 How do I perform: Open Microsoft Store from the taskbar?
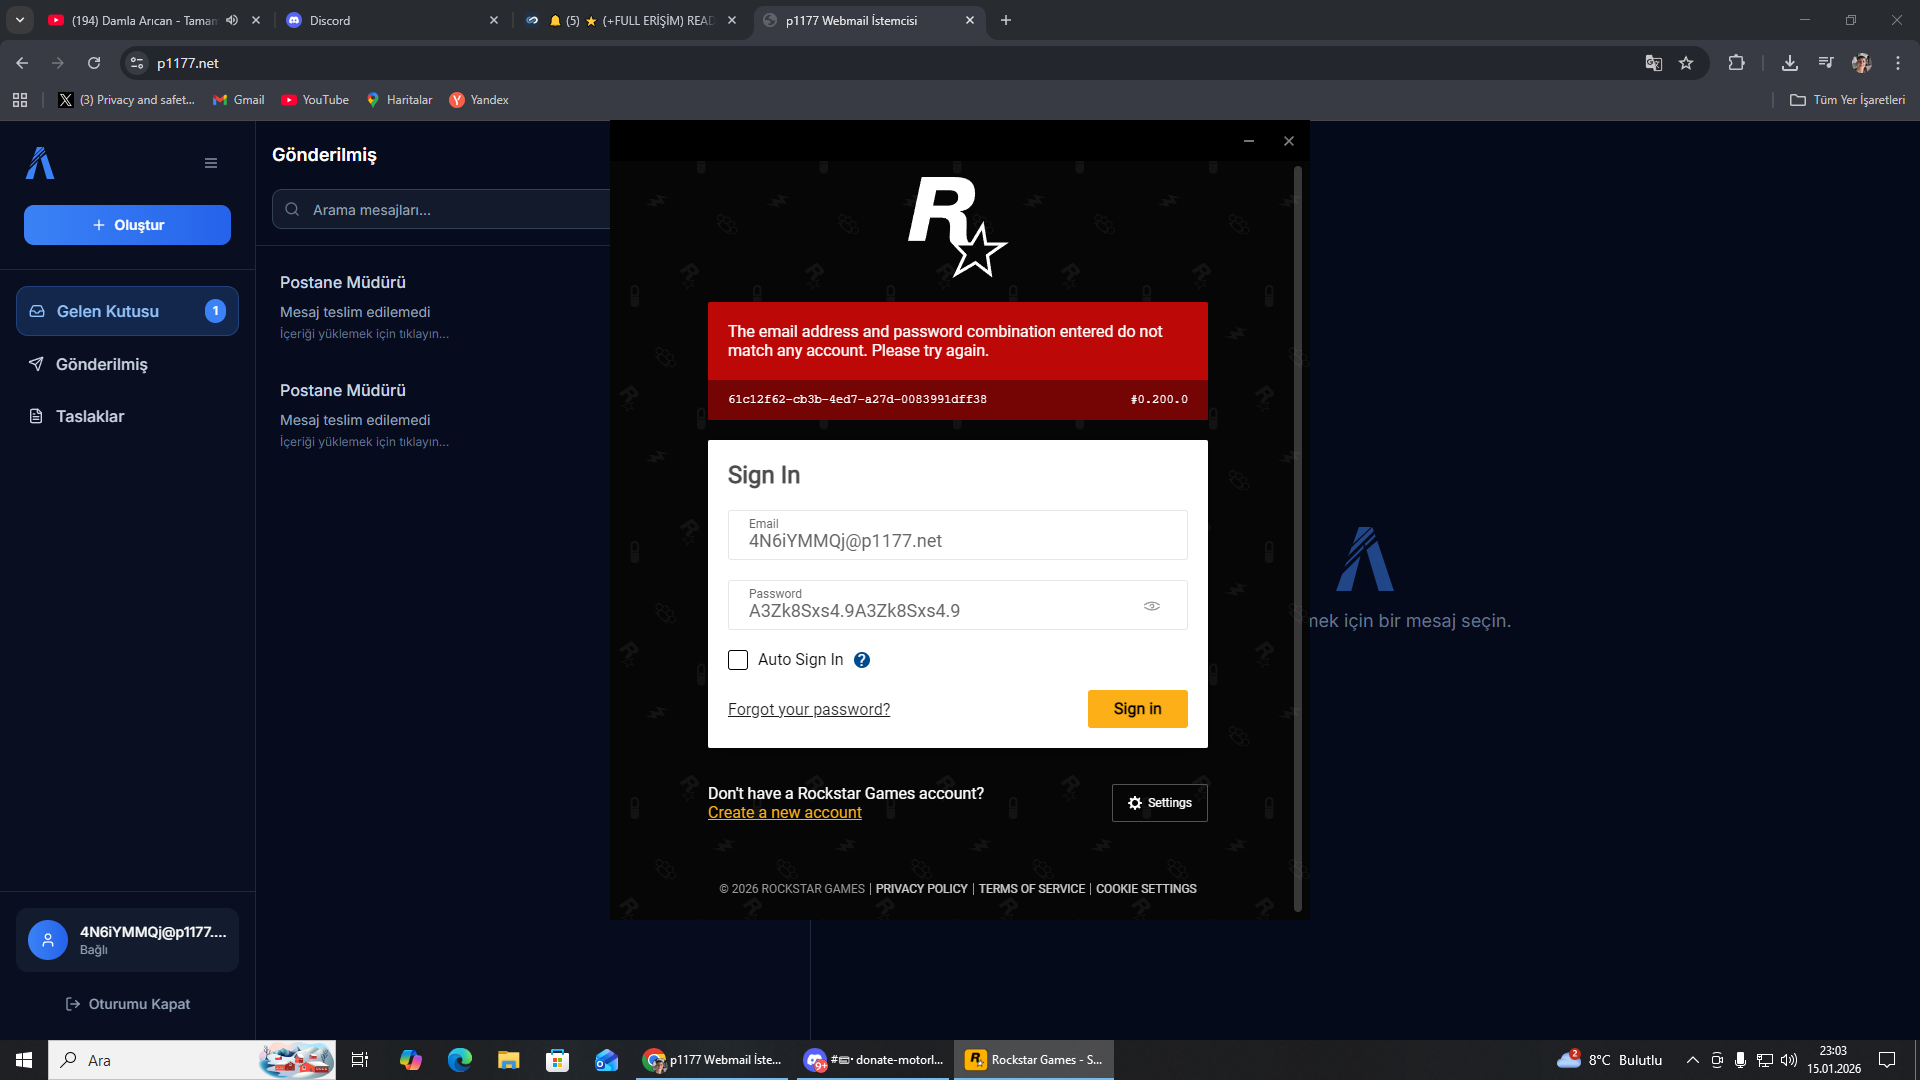click(557, 1060)
